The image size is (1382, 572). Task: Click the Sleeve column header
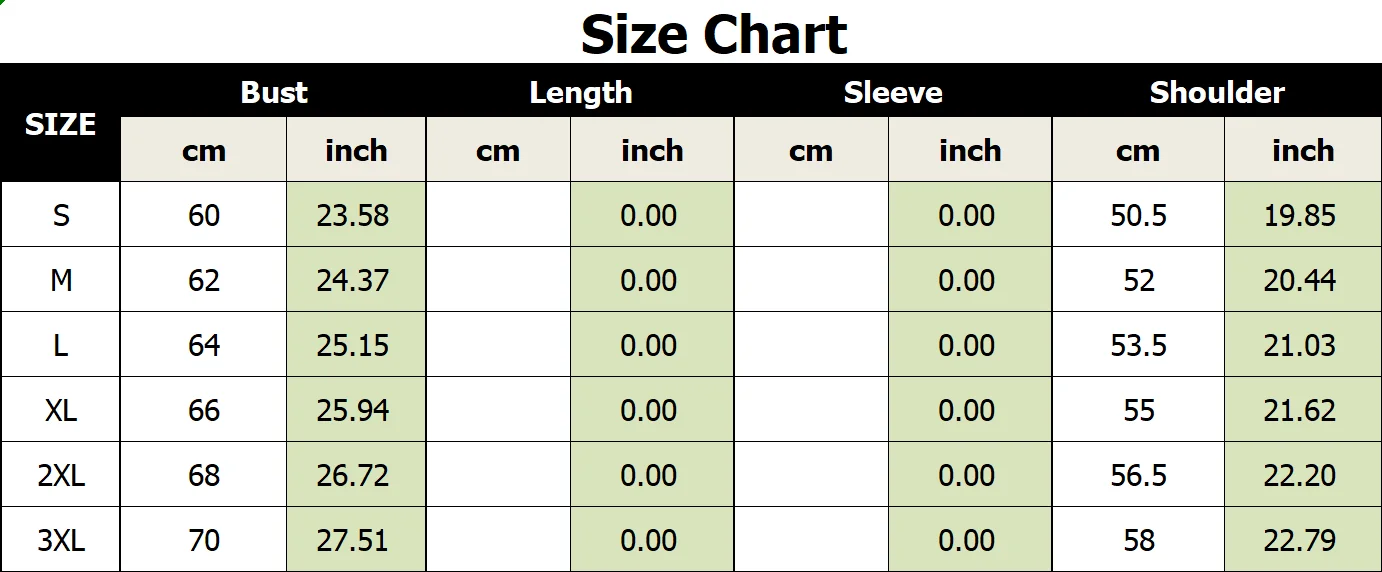coord(893,92)
